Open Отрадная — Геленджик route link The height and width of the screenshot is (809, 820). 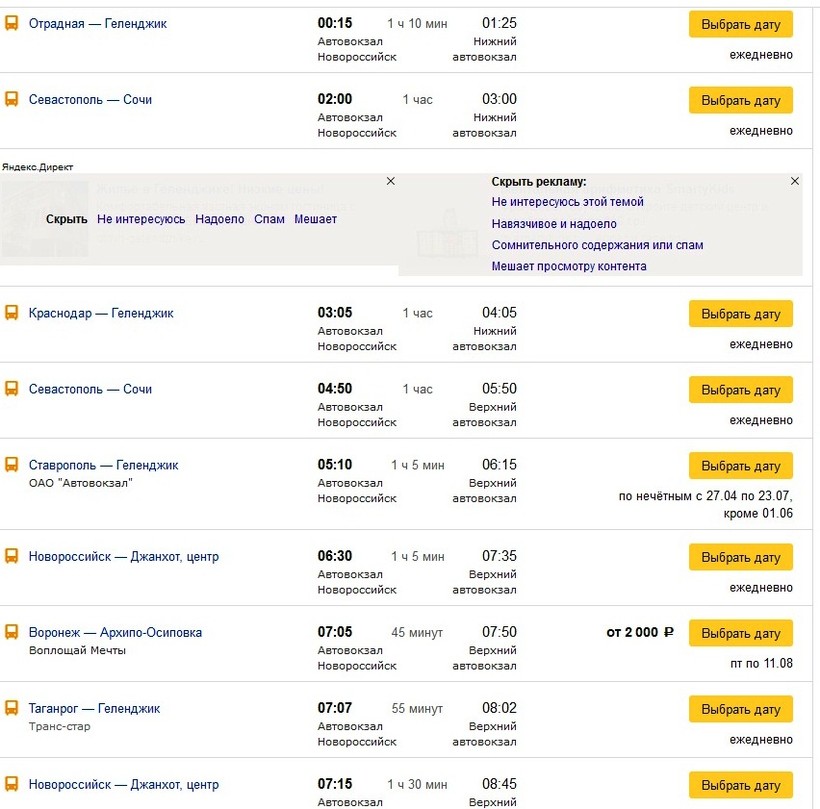[x=98, y=23]
